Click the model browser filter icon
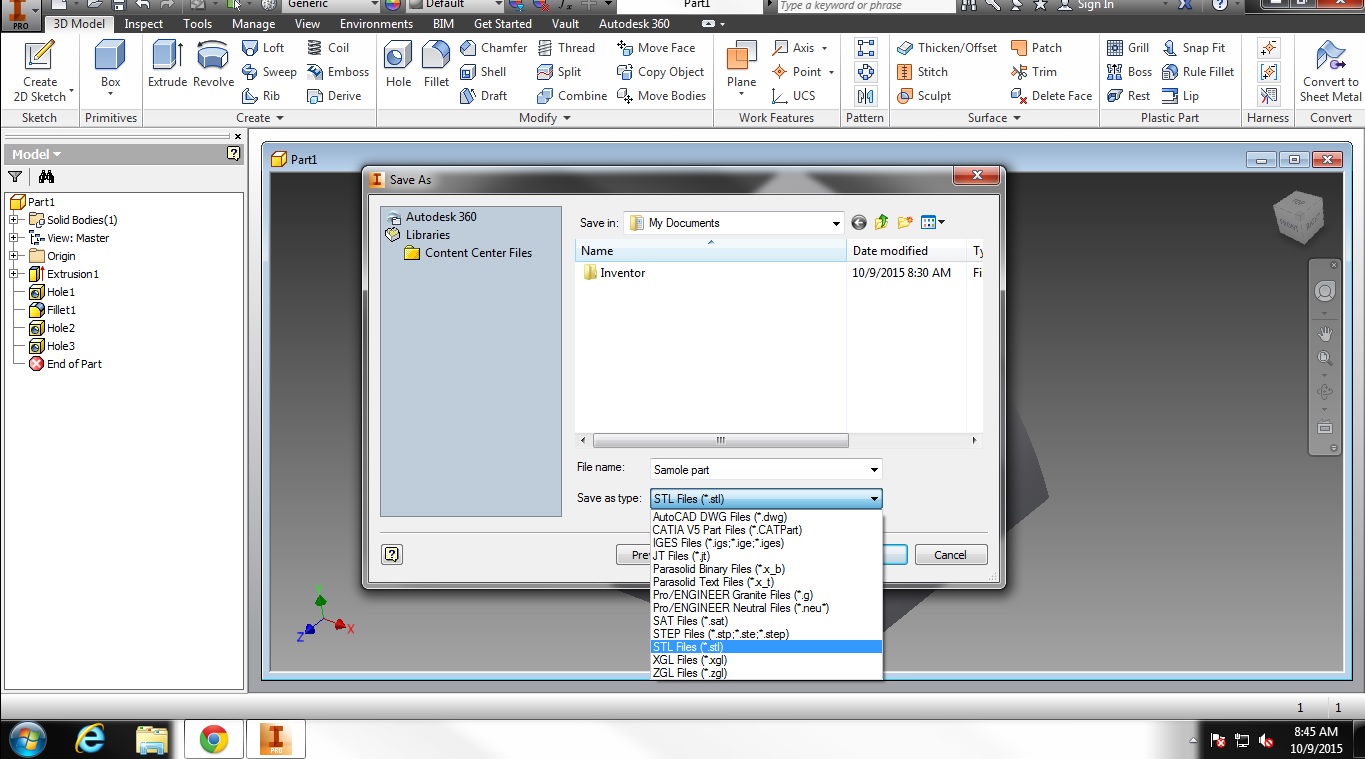1365x759 pixels. [x=15, y=177]
